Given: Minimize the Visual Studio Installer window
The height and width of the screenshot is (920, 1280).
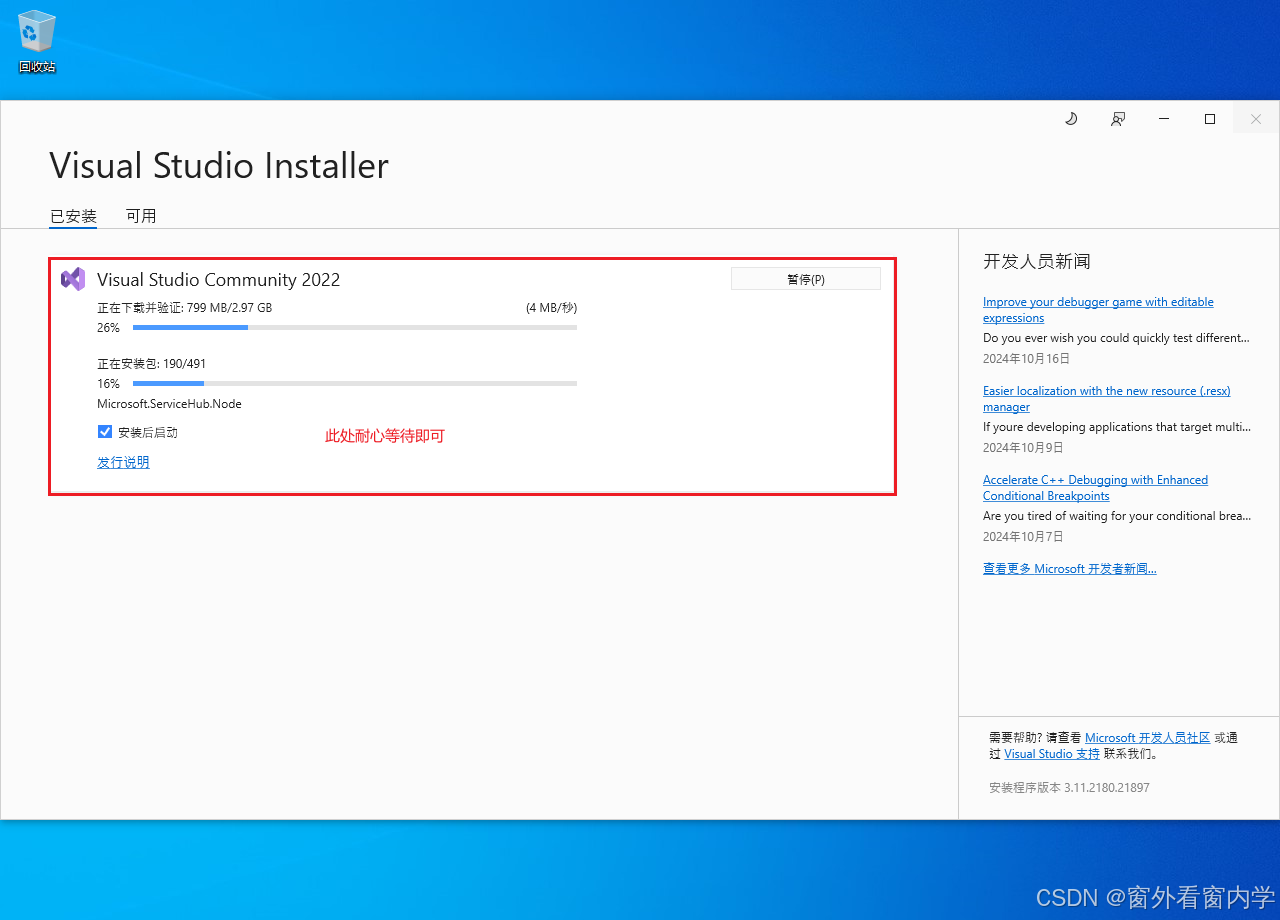Looking at the screenshot, I should tap(1164, 118).
